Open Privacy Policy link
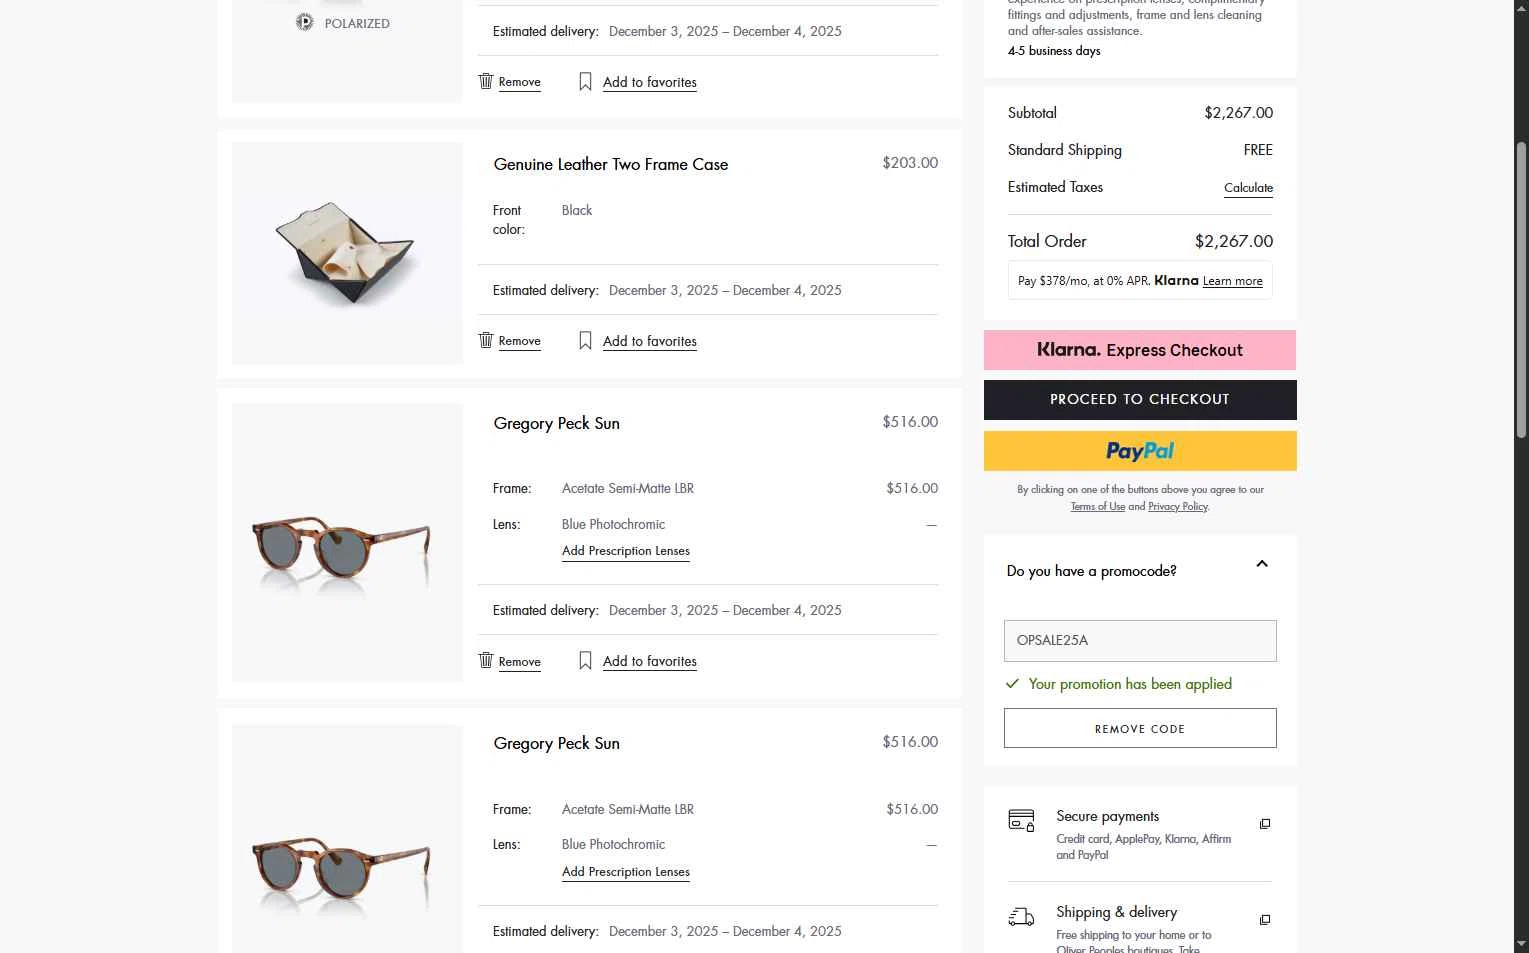1529x953 pixels. click(1178, 507)
